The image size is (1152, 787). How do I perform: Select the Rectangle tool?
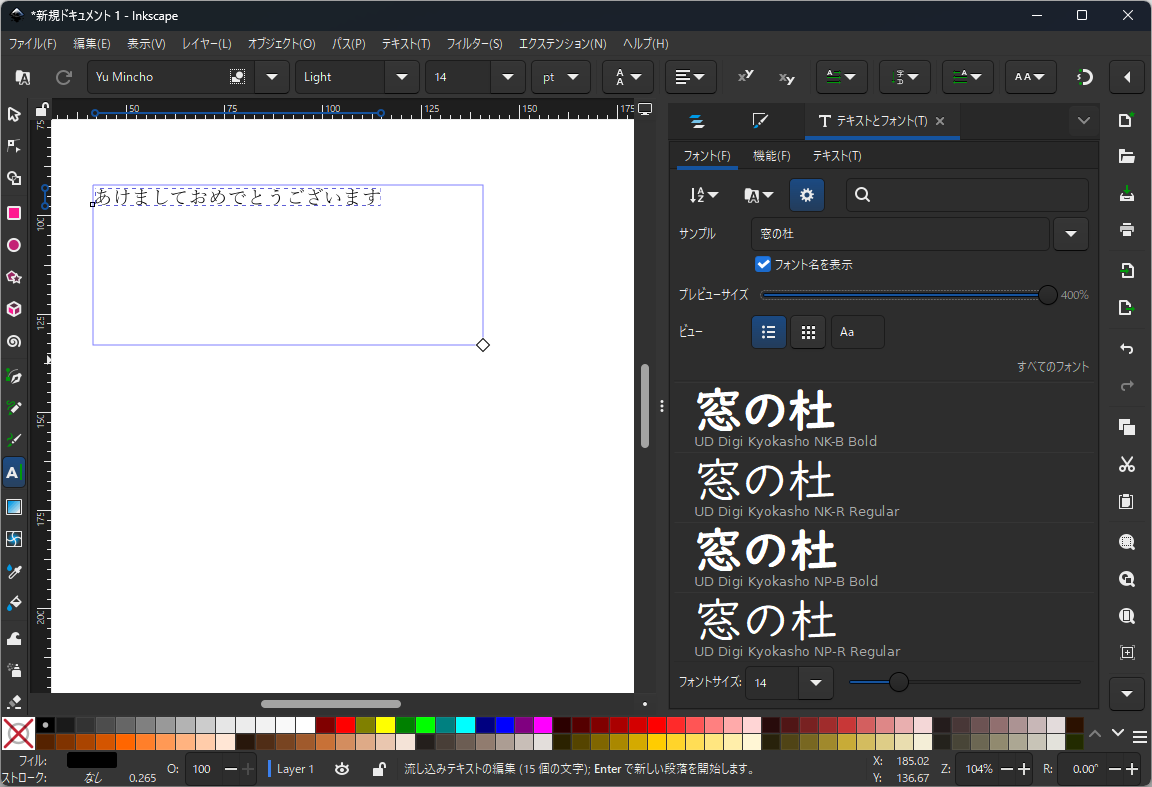[x=14, y=213]
